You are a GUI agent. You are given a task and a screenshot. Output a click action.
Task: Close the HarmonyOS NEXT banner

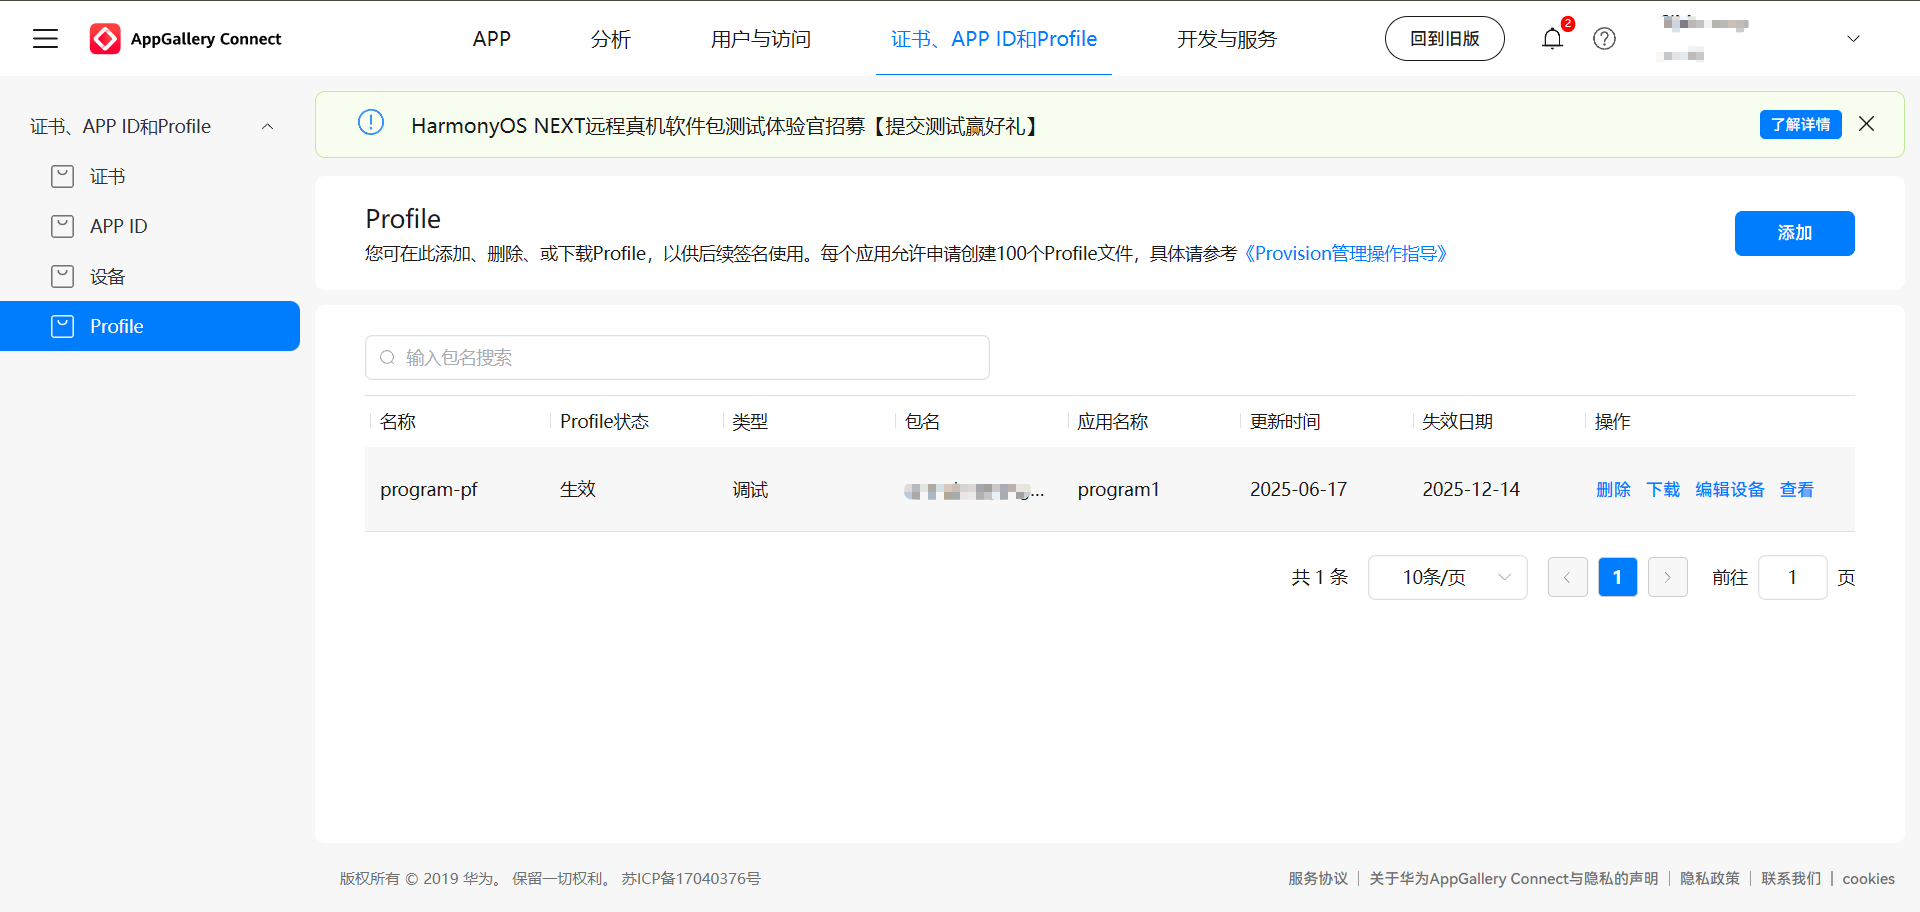coord(1866,124)
